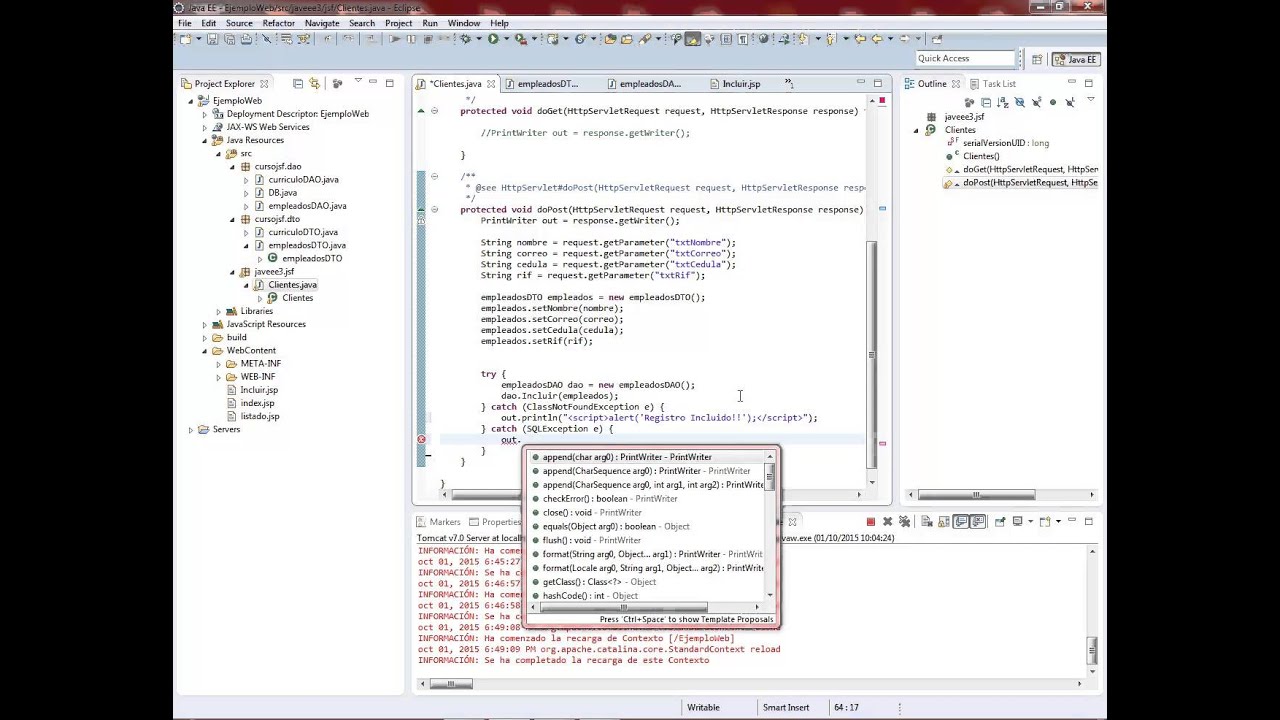Open the Refactor menu
The image size is (1280, 720).
[278, 23]
